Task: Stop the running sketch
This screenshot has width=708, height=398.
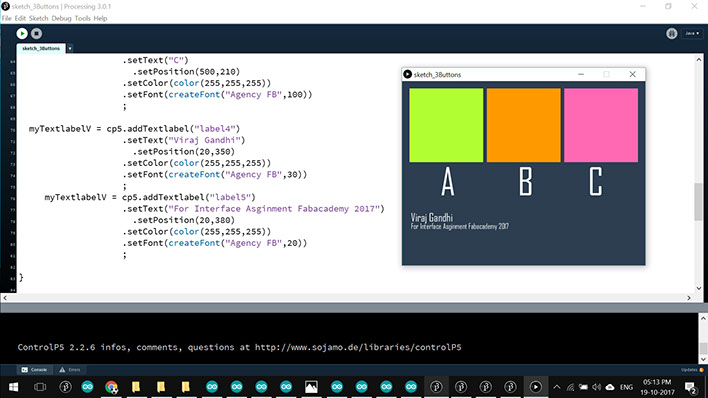Action: point(37,33)
